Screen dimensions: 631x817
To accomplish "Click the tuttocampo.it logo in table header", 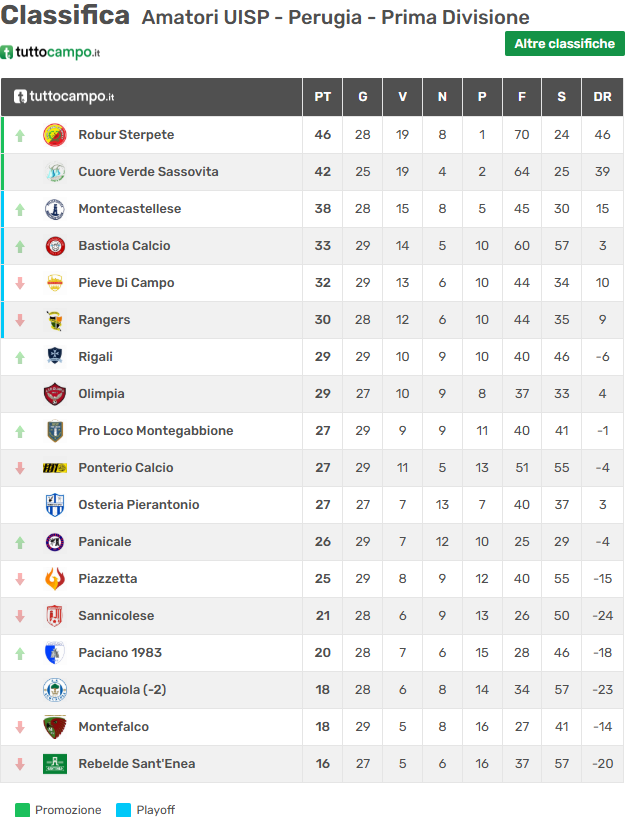I will tap(64, 97).
